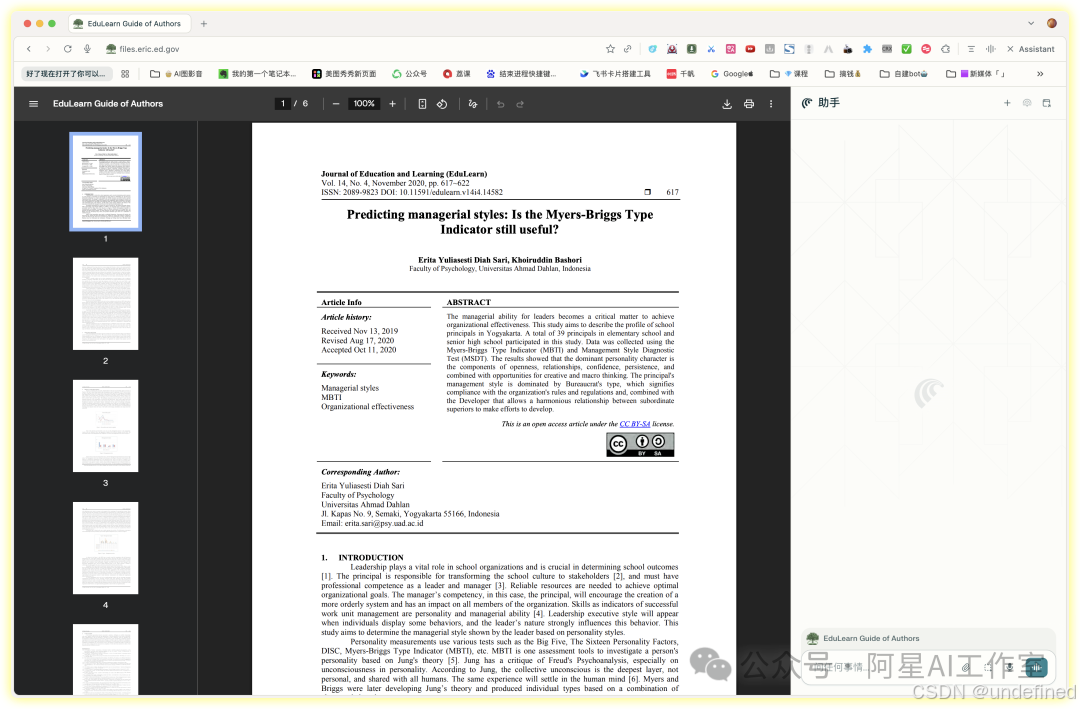
Task: Click the green checkmark extension icon
Action: [906, 49]
